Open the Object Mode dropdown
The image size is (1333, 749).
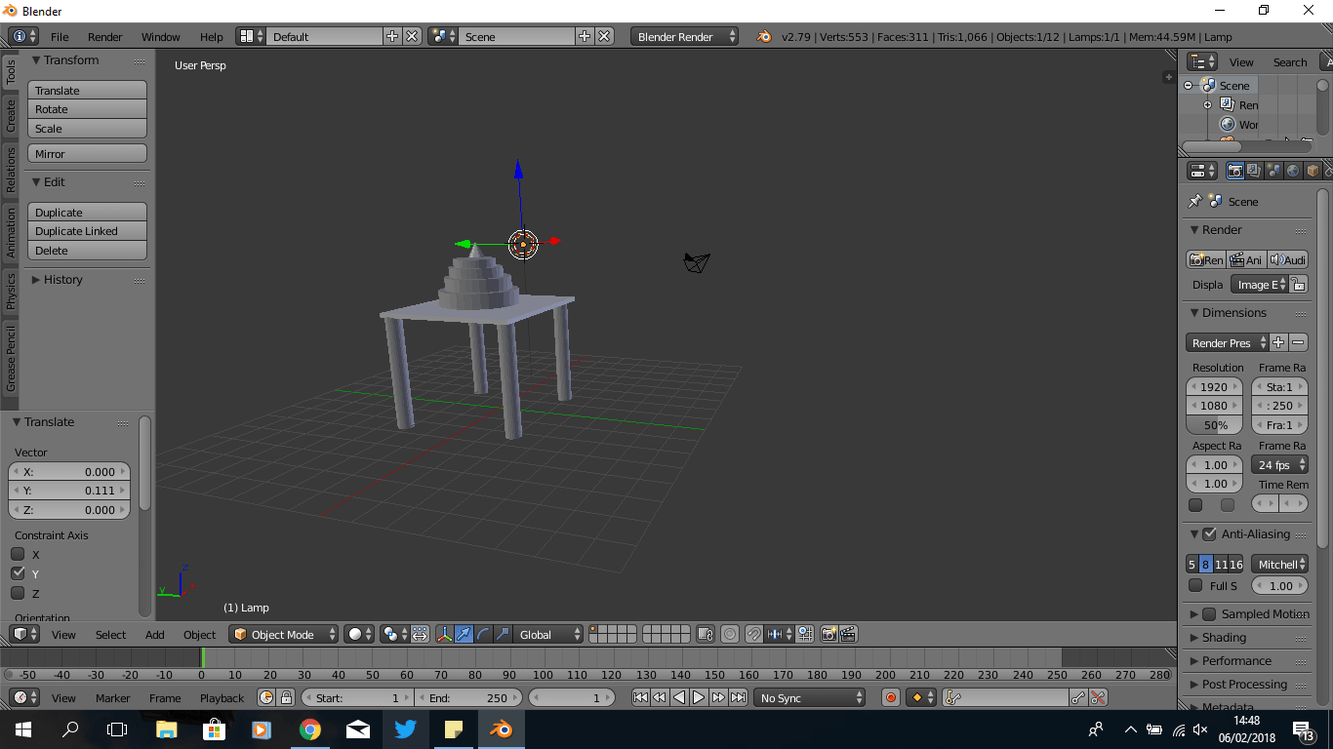[283, 634]
